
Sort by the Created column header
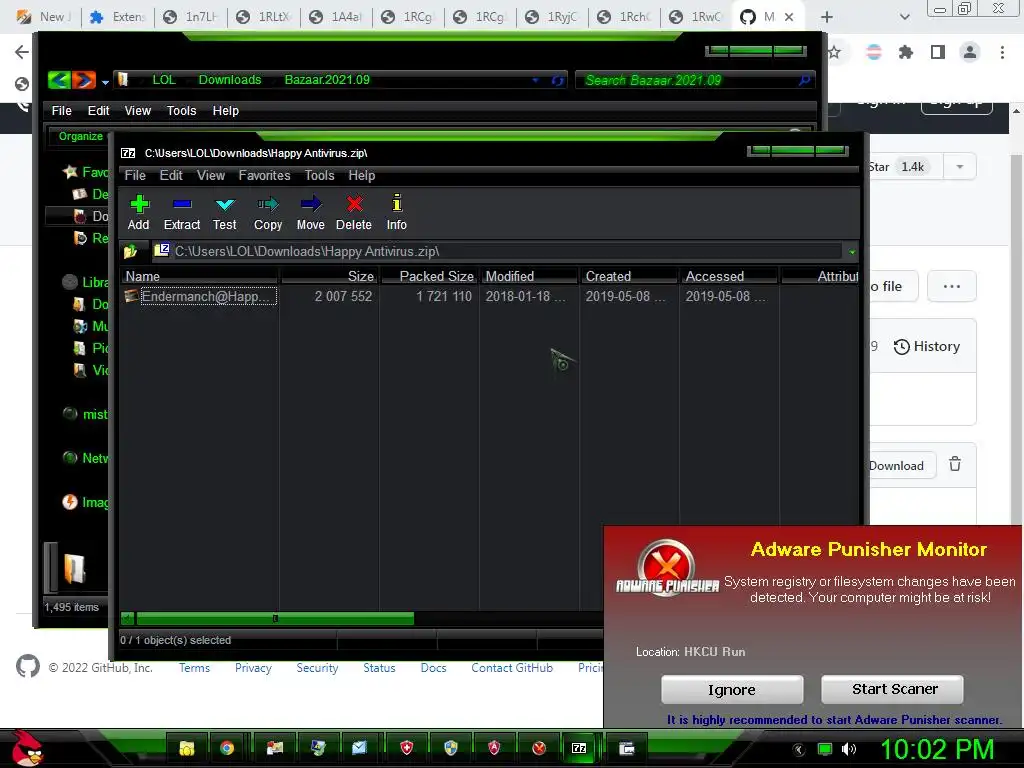630,276
